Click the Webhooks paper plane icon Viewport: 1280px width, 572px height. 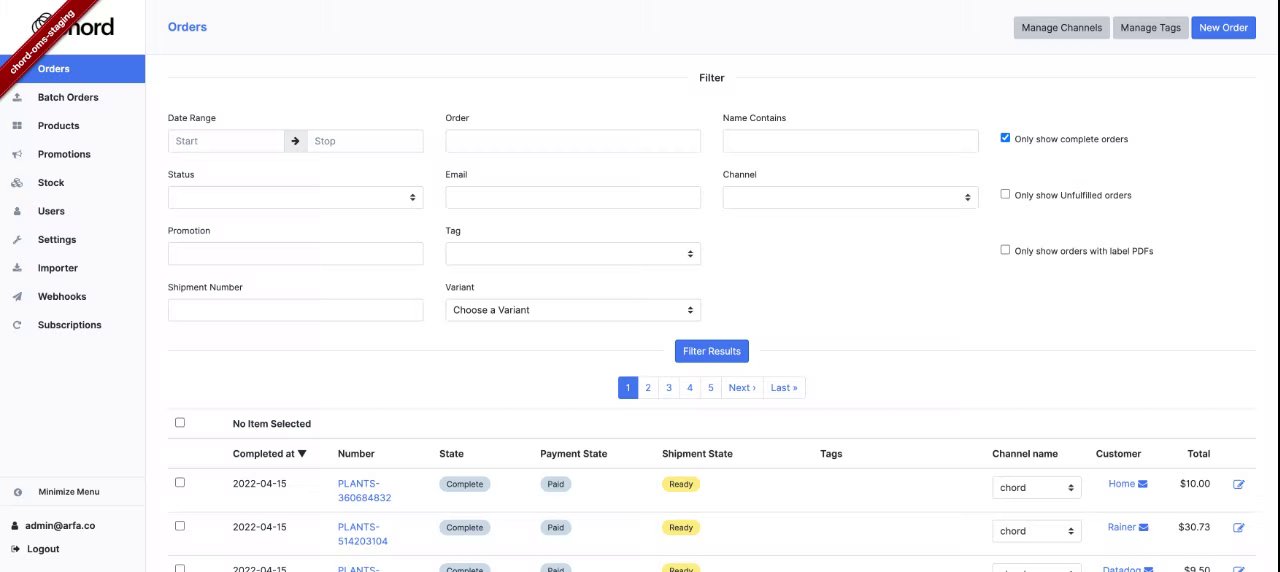[x=17, y=297]
